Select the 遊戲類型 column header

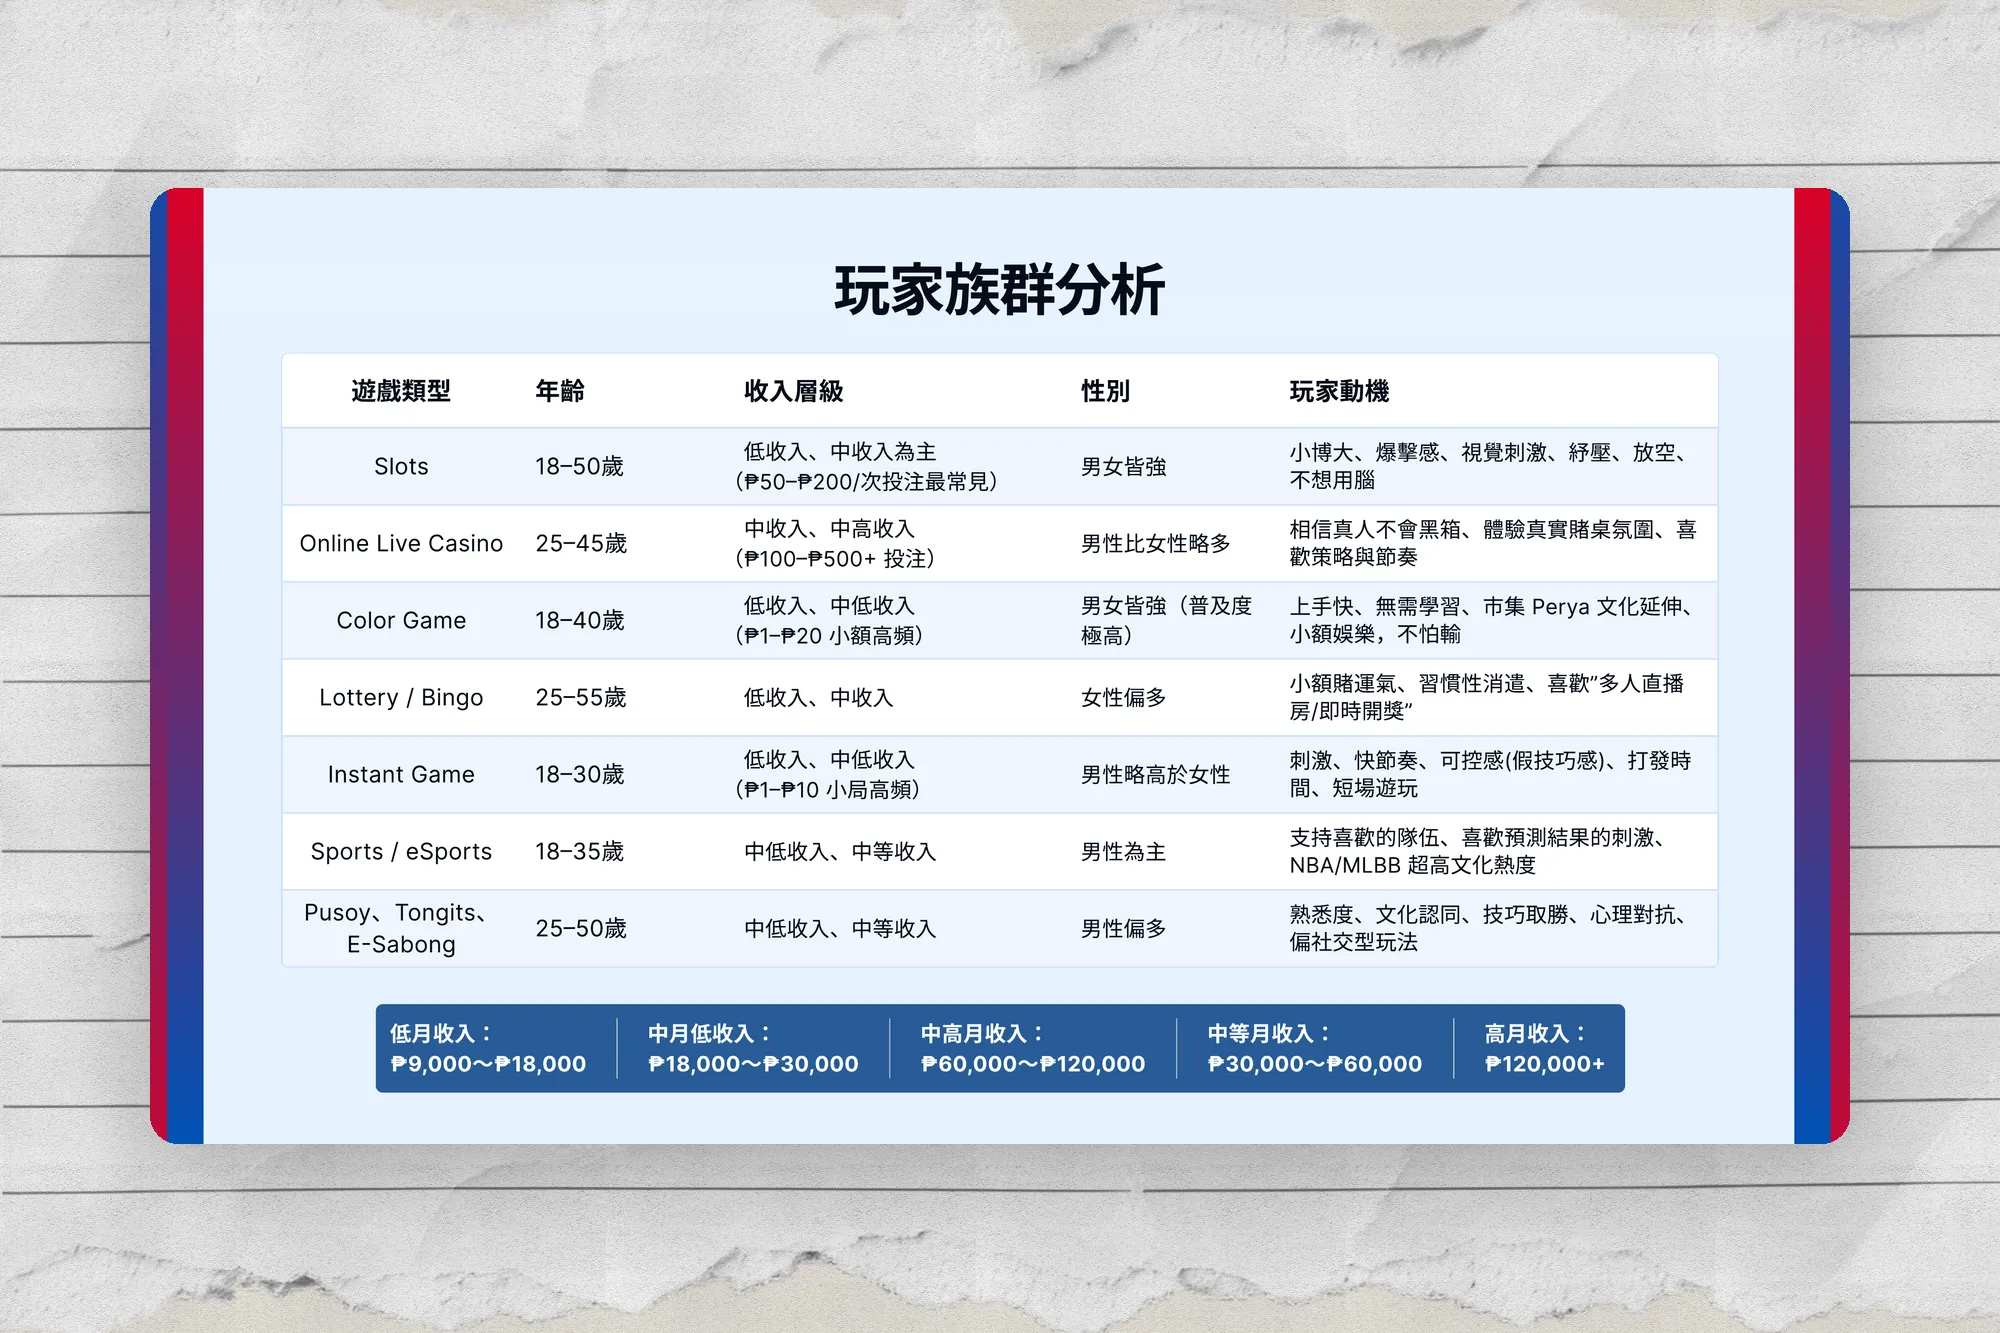(401, 391)
